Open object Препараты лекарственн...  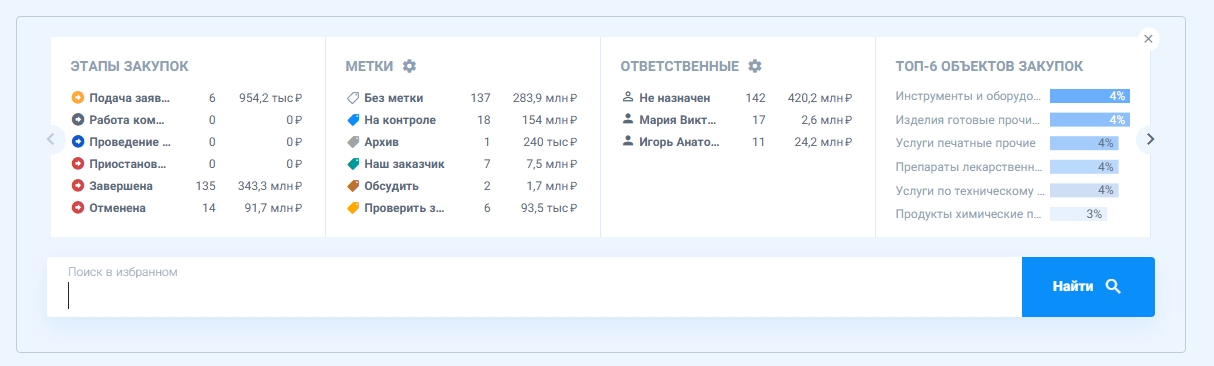click(x=968, y=167)
